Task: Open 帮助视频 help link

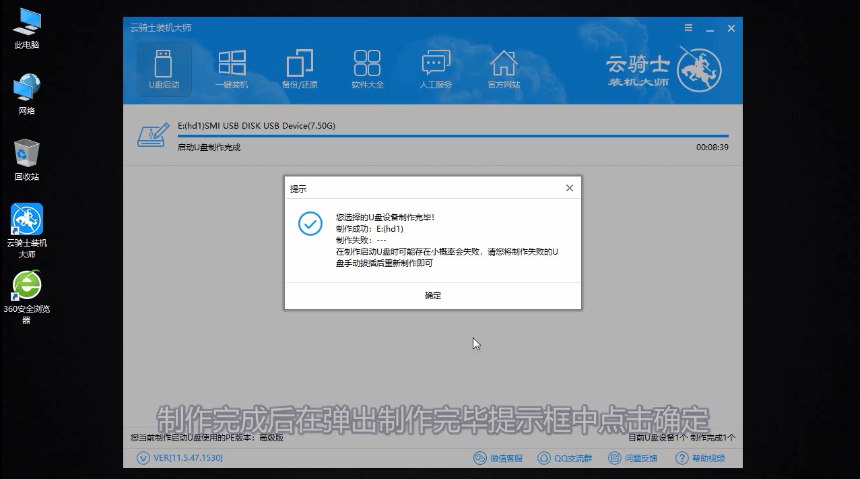Action: (x=700, y=458)
